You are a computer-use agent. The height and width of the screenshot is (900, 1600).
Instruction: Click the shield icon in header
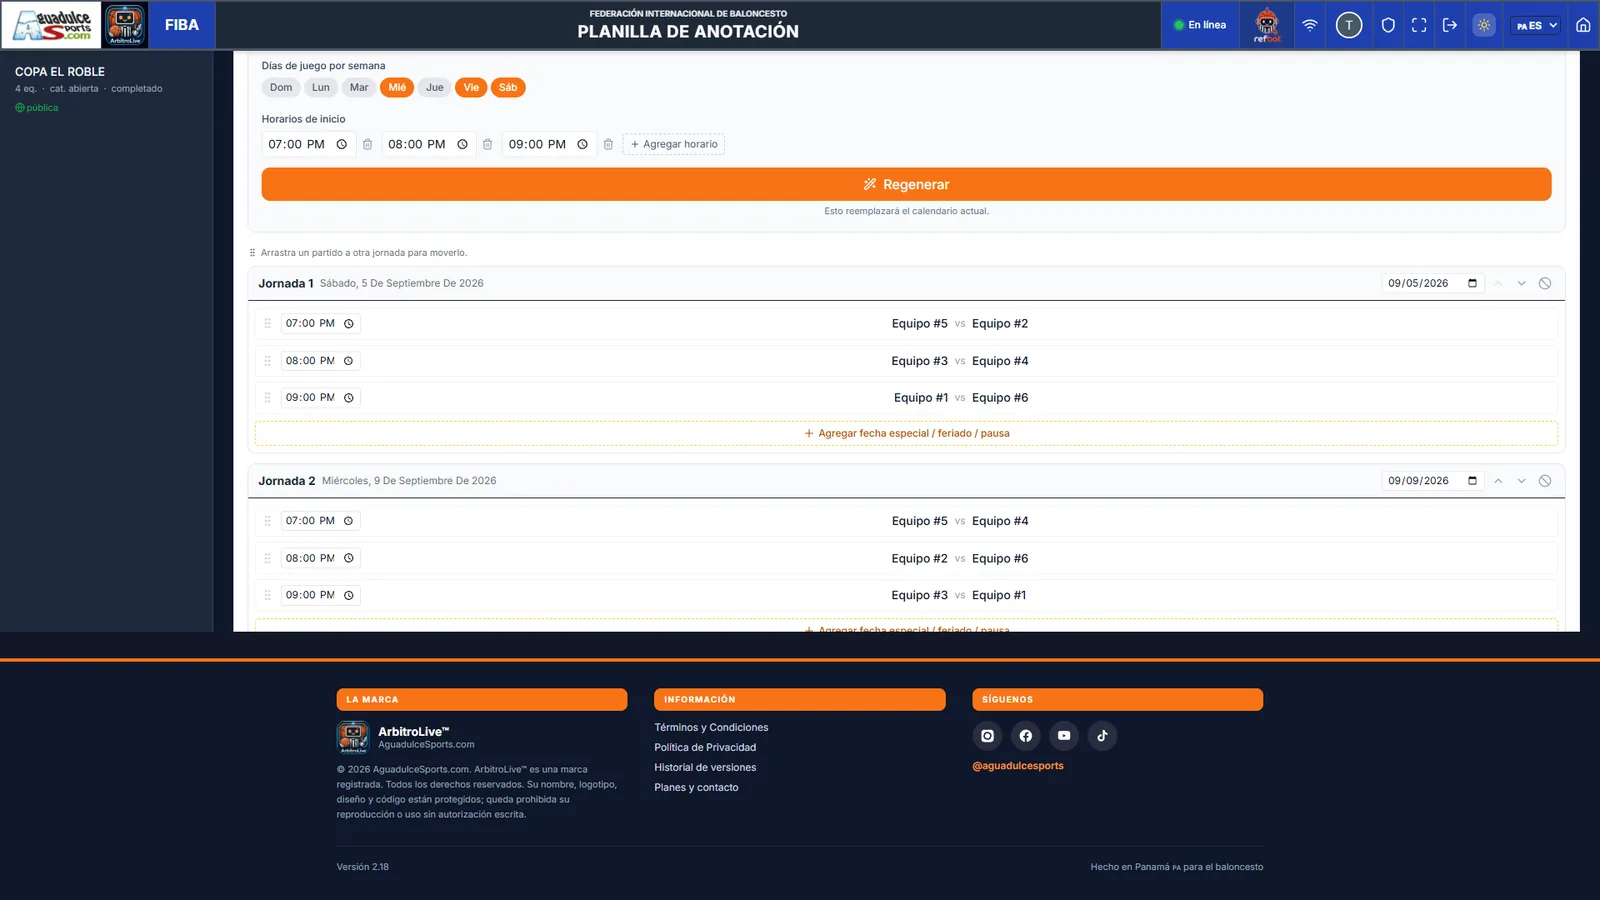pos(1388,25)
